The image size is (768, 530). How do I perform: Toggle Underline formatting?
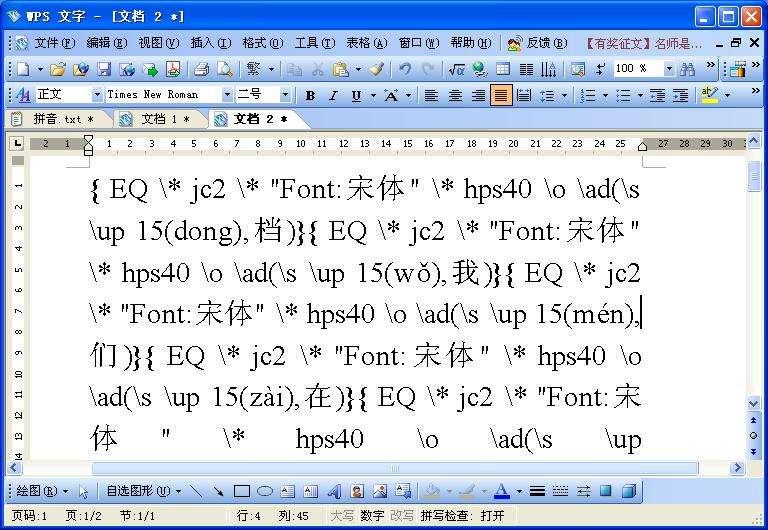pyautogui.click(x=356, y=95)
